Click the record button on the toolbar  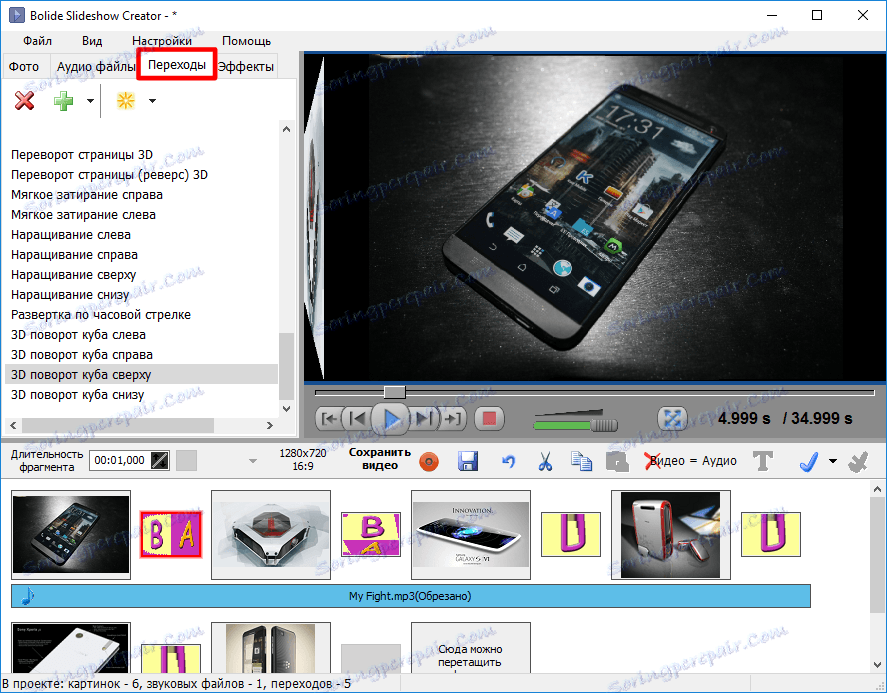429,461
